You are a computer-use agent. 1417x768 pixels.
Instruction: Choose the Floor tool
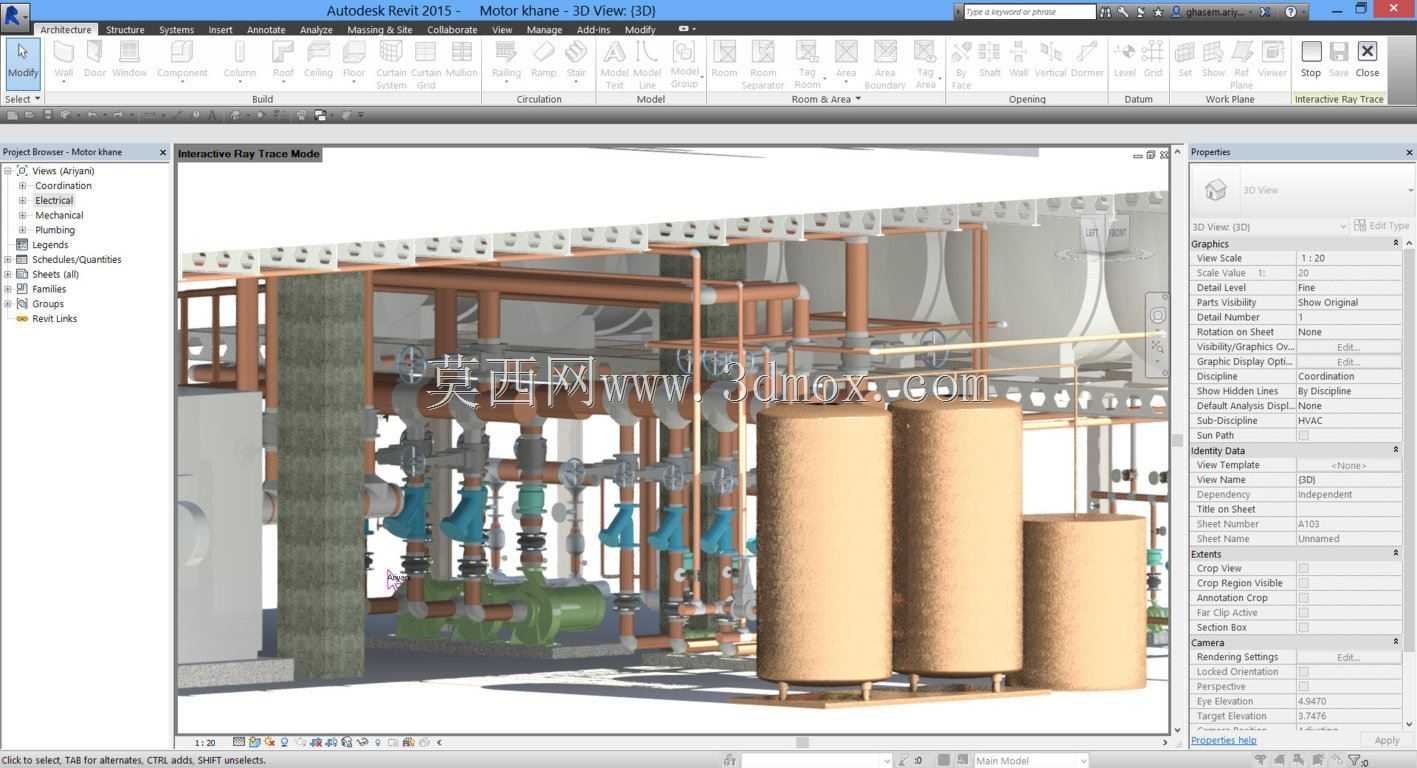[354, 60]
